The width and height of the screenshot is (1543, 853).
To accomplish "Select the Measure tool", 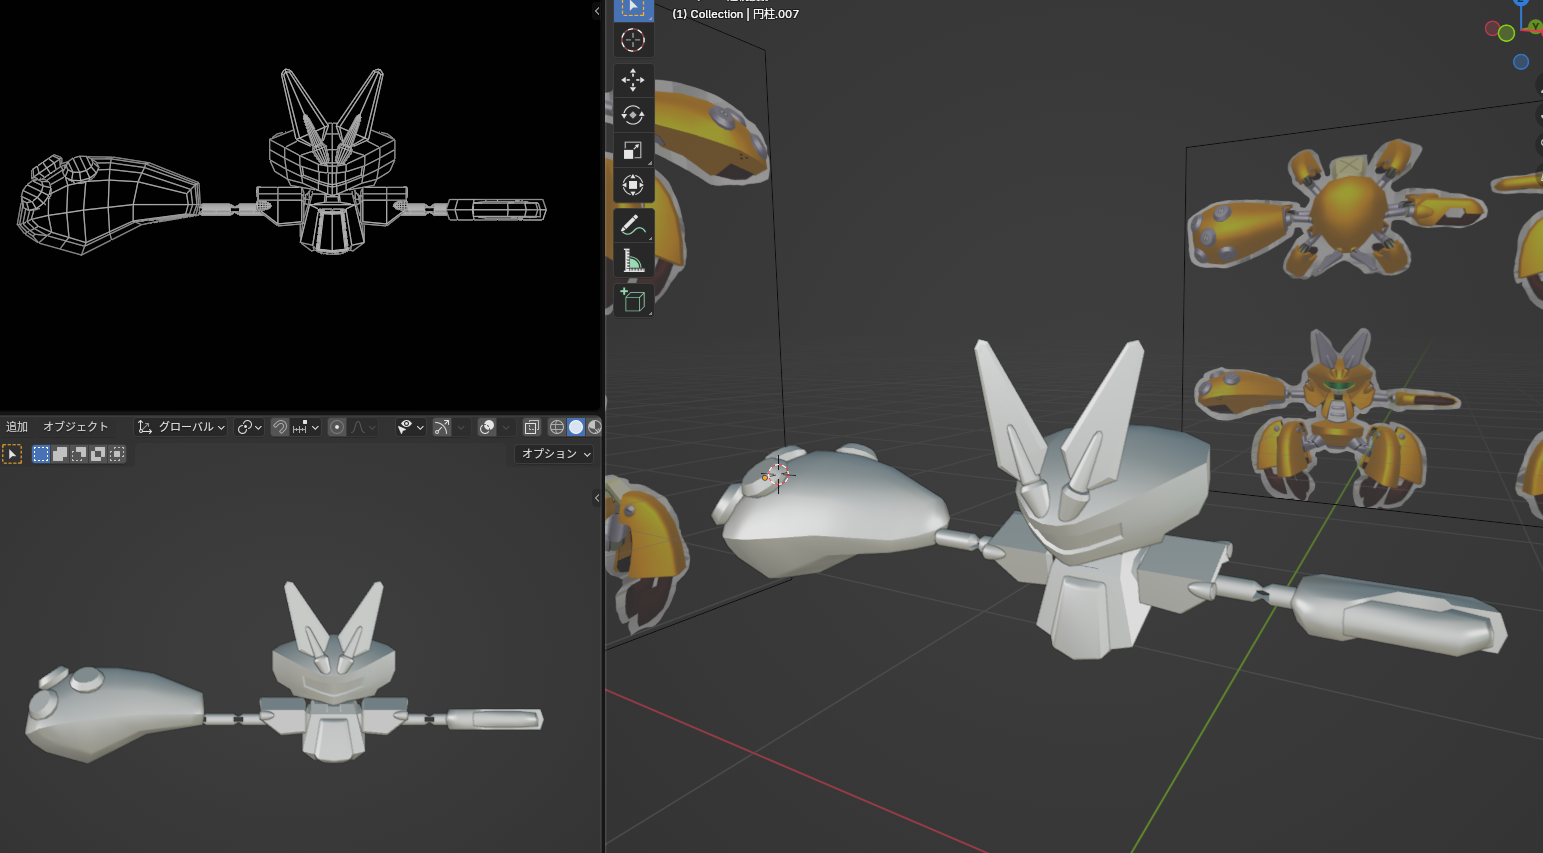I will 633,261.
